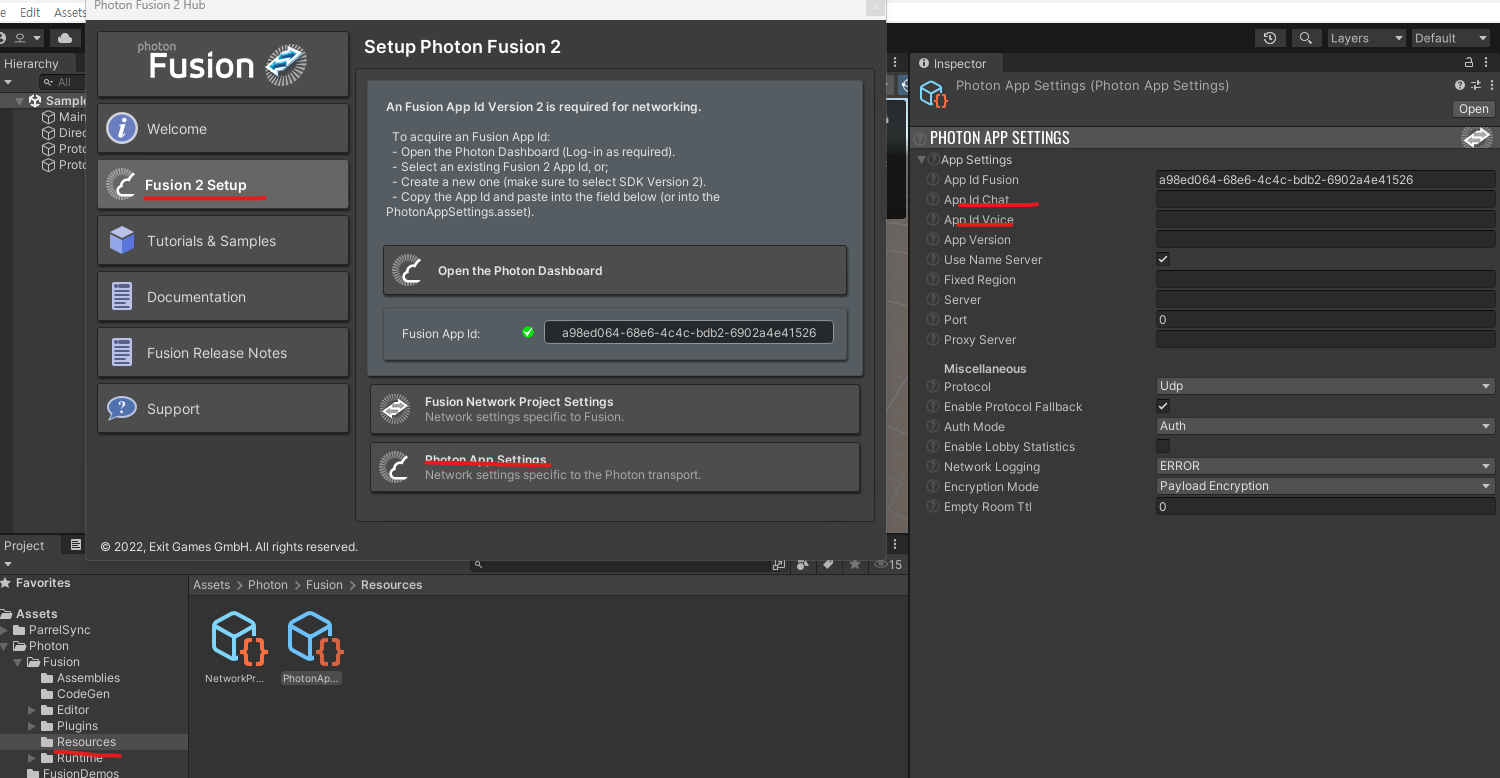Screen dimensions: 1500x778
Task: Open the Unity cloud services icon
Action: point(65,38)
